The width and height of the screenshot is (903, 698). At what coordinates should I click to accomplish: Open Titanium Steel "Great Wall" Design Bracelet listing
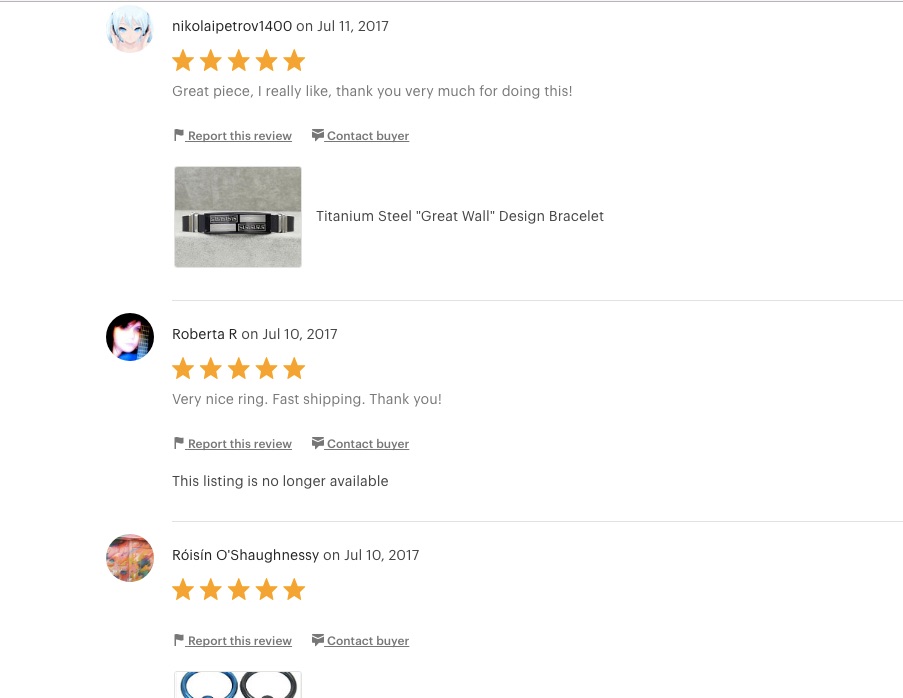coord(460,216)
